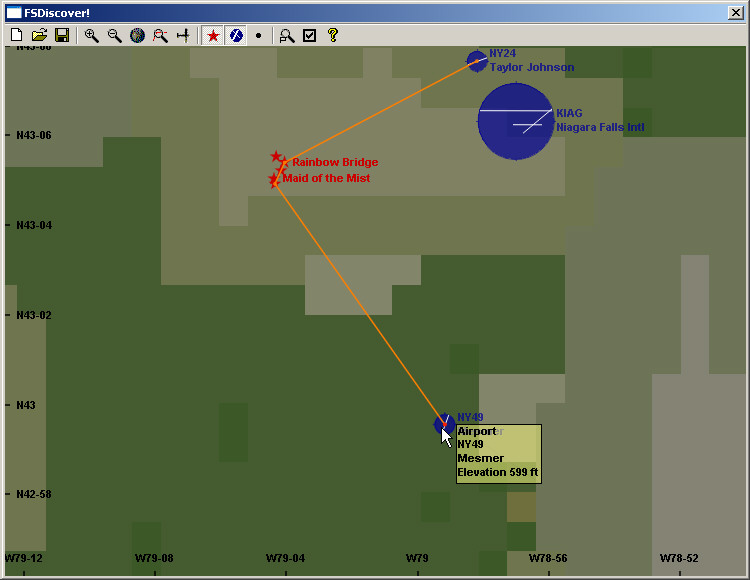Toggle the black dot display button

tap(258, 35)
